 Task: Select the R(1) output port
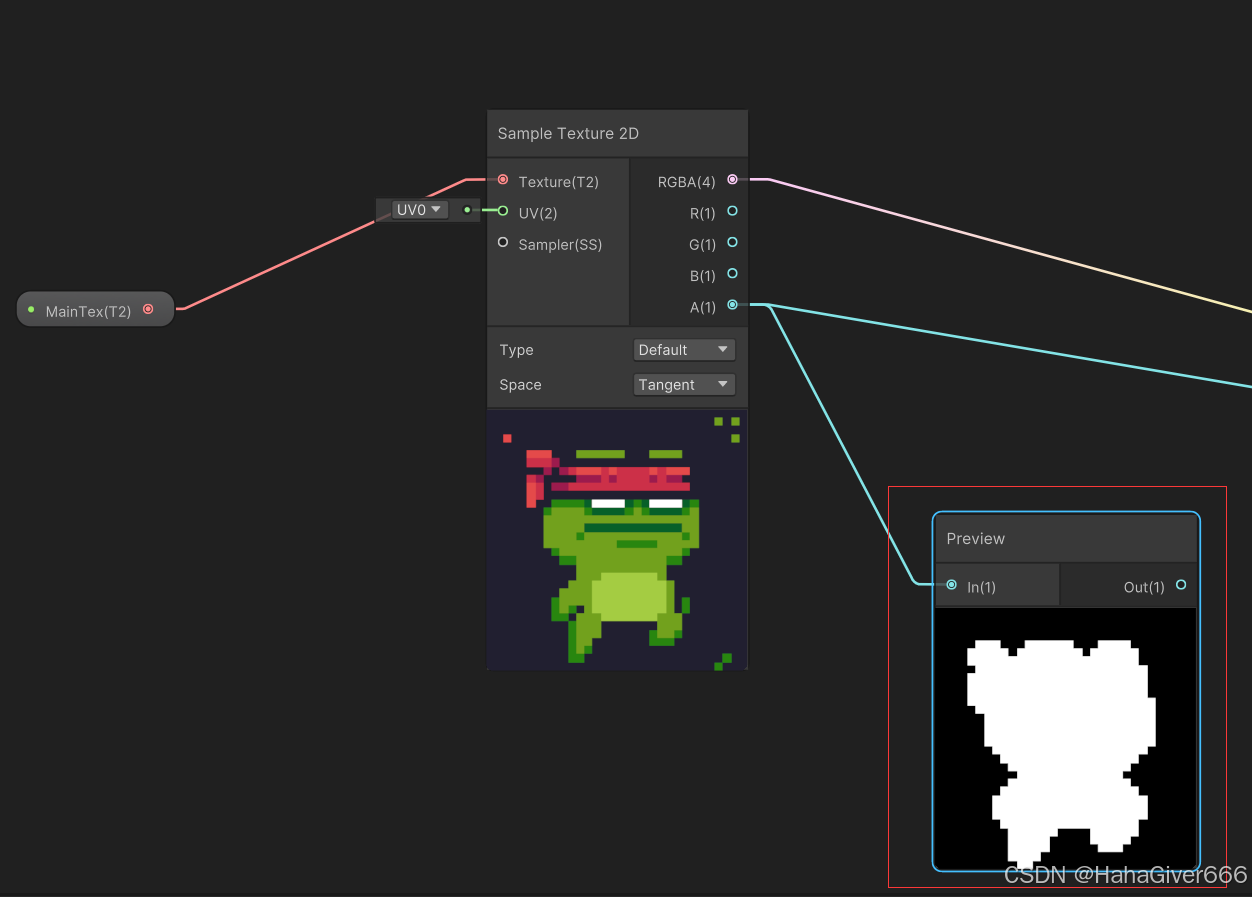pyautogui.click(x=732, y=212)
